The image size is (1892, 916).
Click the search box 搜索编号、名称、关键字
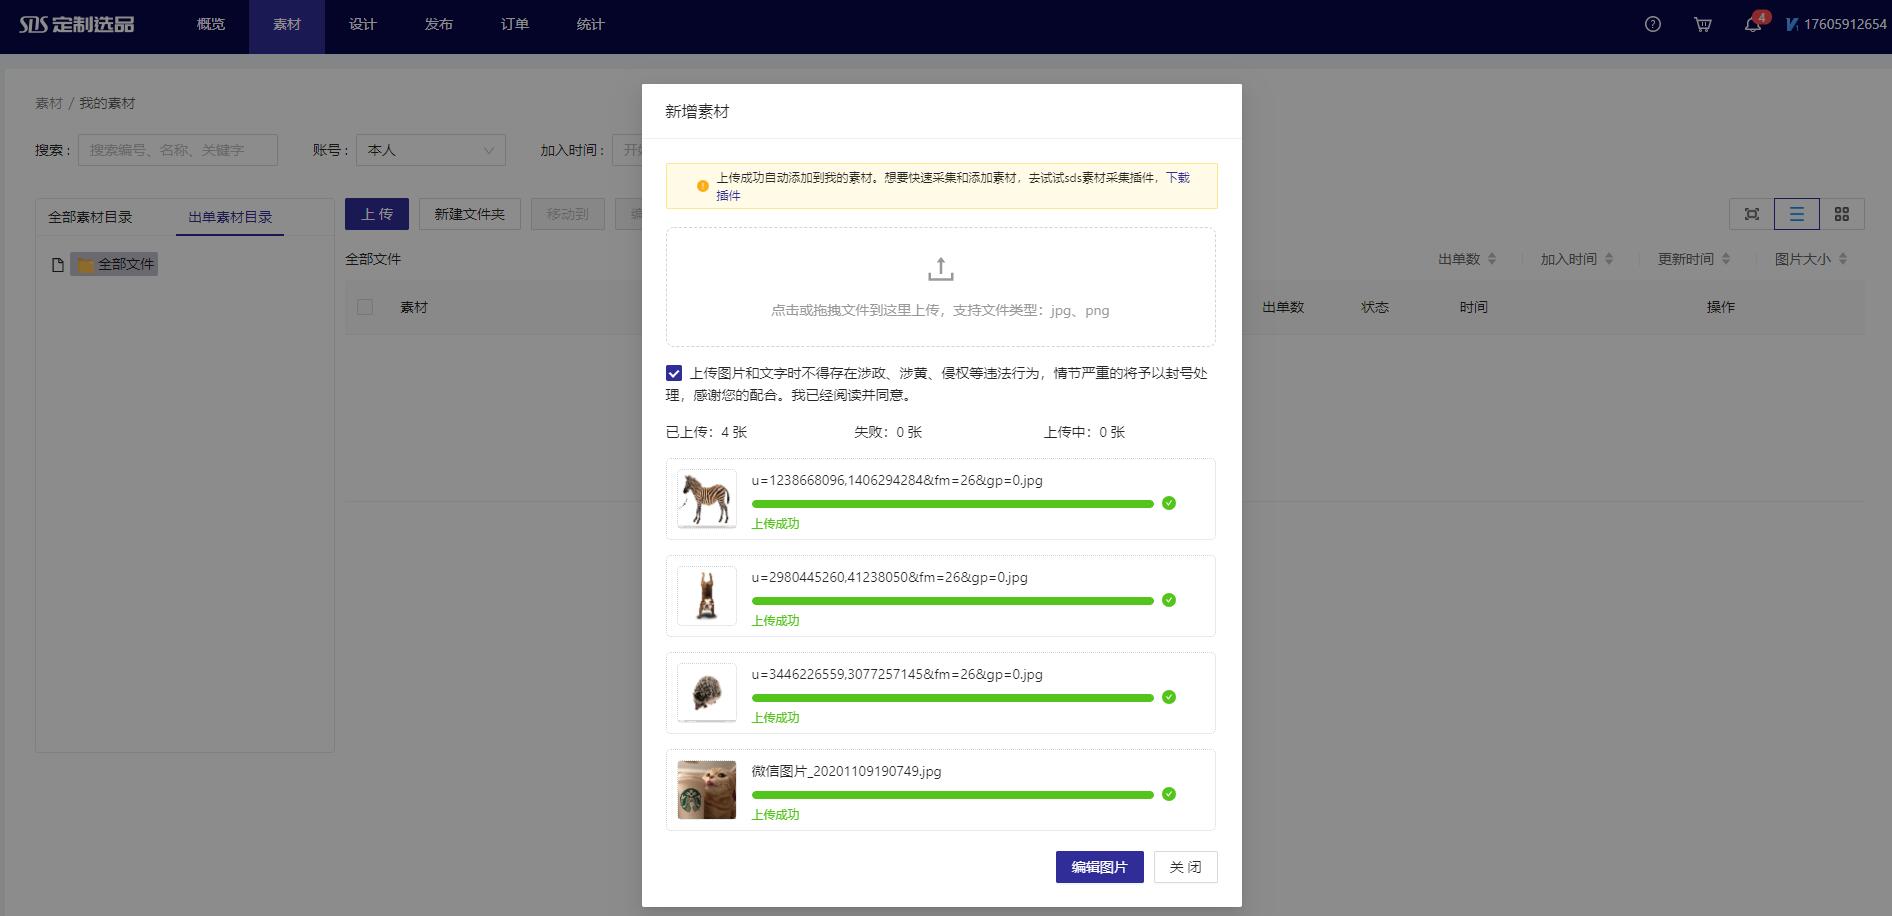click(x=178, y=150)
